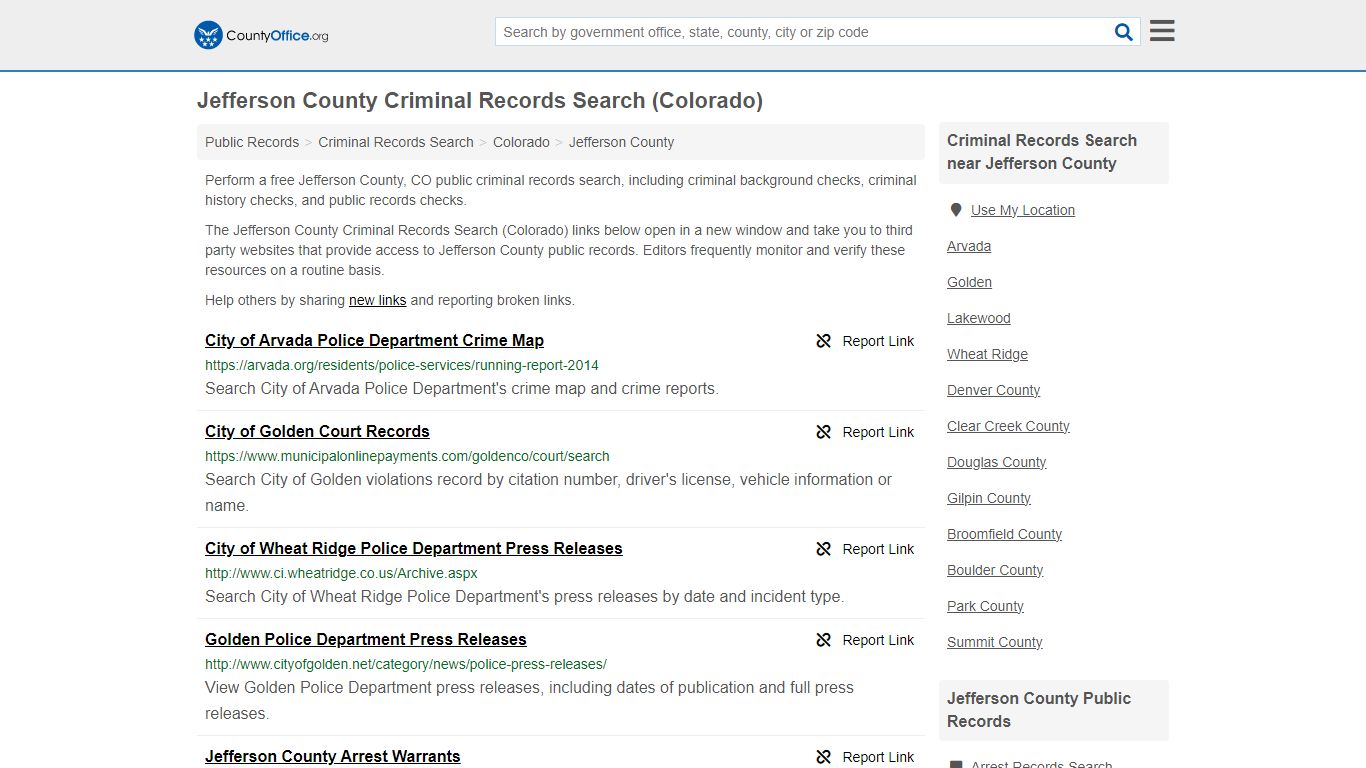Screen dimensions: 1366x768
Task: Go to Public Records breadcrumb
Action: (x=252, y=142)
